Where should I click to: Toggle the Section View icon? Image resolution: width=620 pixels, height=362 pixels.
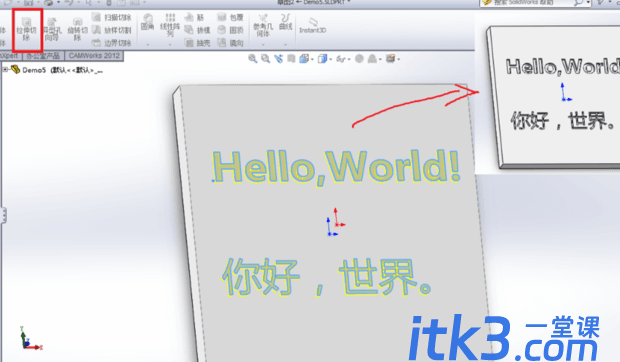coord(291,59)
